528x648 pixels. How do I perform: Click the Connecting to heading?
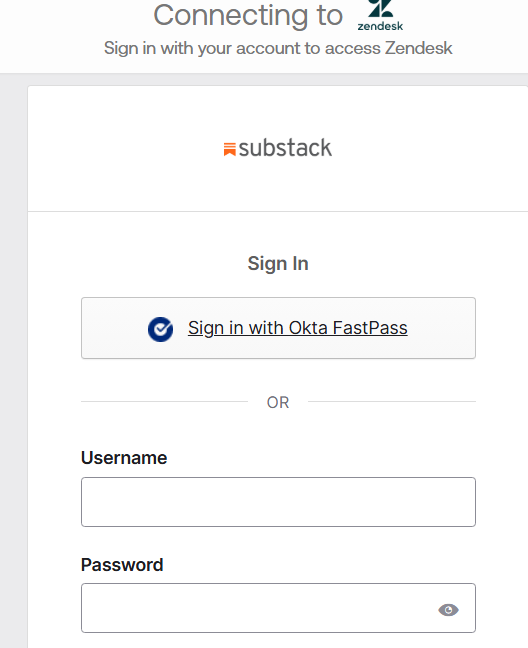pos(248,16)
